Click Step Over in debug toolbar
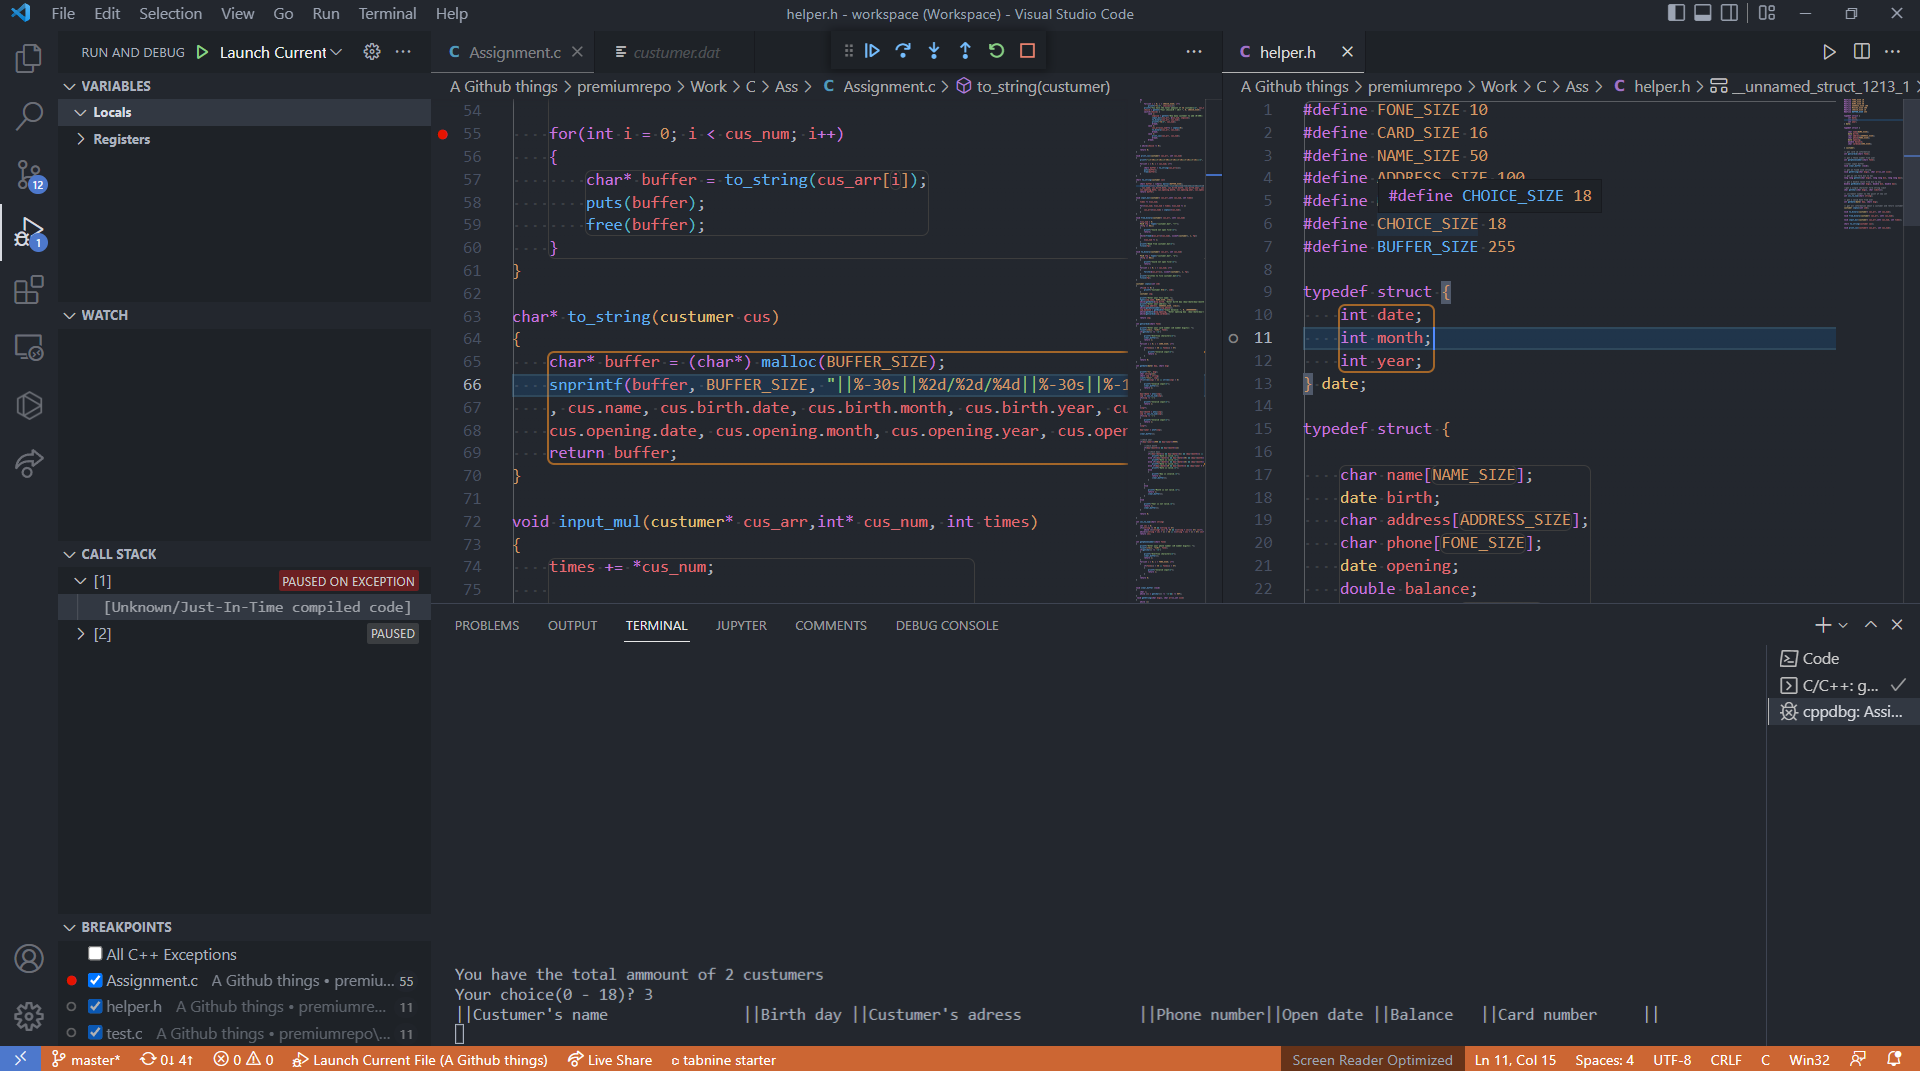Screen dimensions: 1920x1071 pyautogui.click(x=903, y=51)
